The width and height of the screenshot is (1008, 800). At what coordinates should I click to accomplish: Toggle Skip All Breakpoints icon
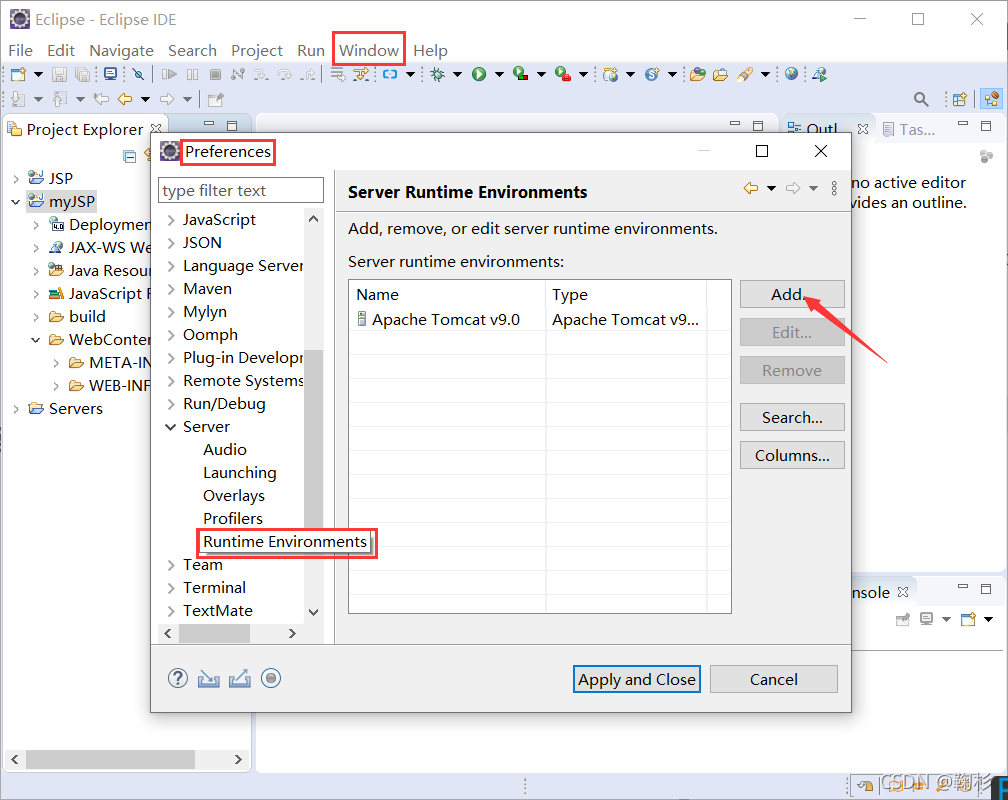click(138, 75)
